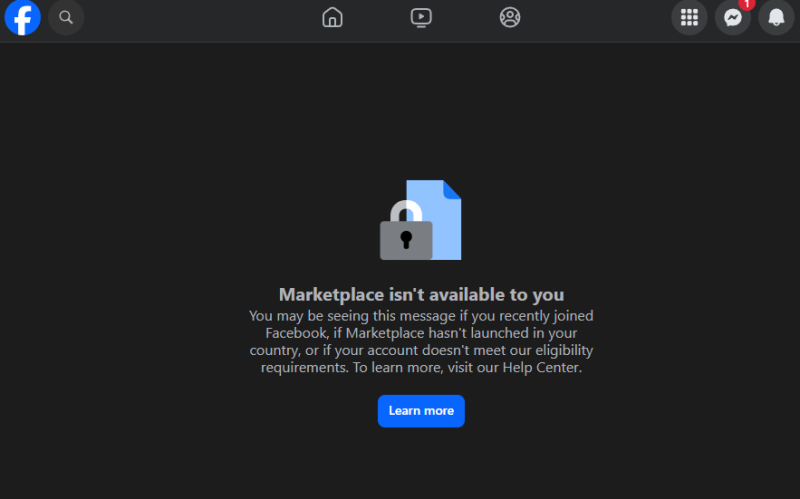This screenshot has height=499, width=800.
Task: Go to the Home feed tab
Action: pos(332,17)
